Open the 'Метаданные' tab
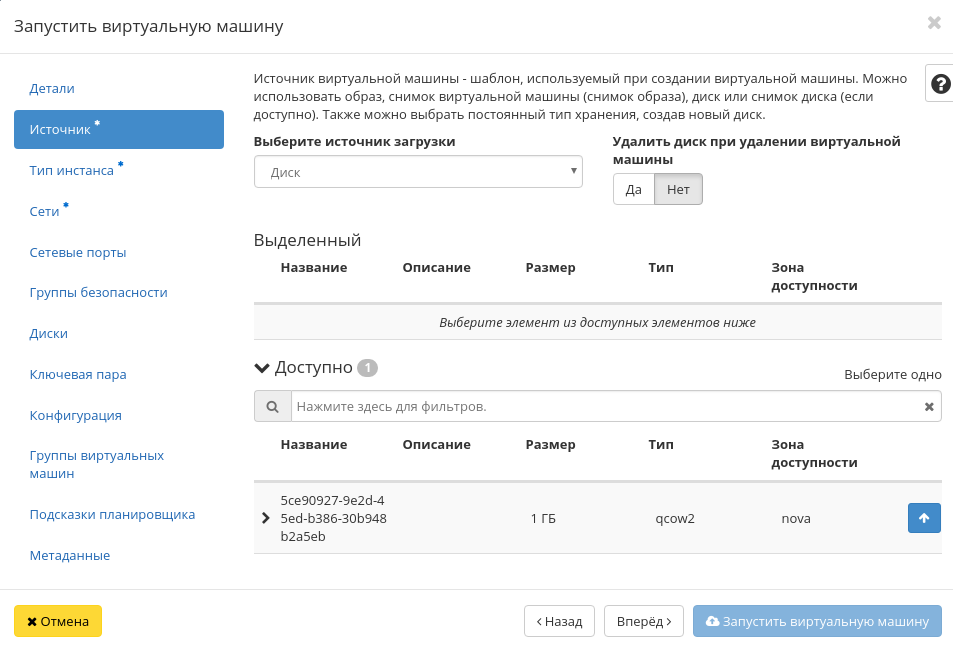Viewport: 953px width, 649px height. 70,556
